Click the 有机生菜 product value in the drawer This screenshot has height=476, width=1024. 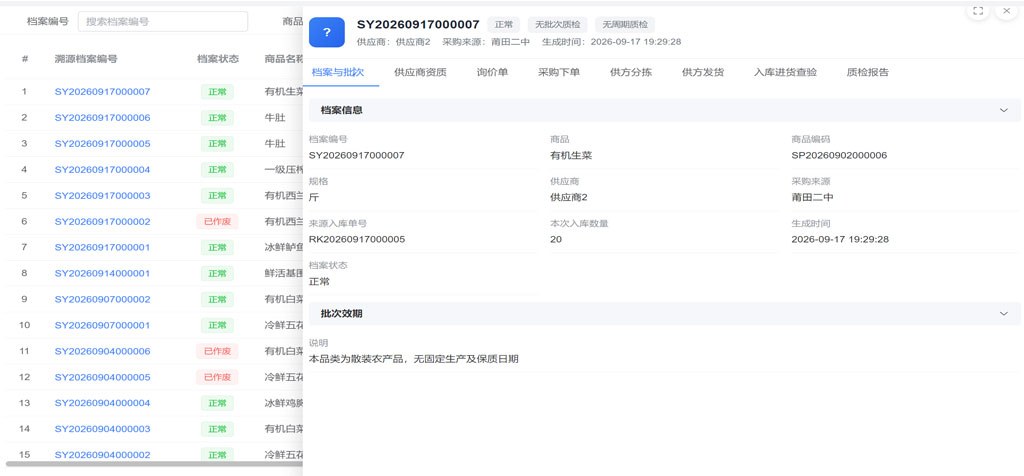click(571, 156)
